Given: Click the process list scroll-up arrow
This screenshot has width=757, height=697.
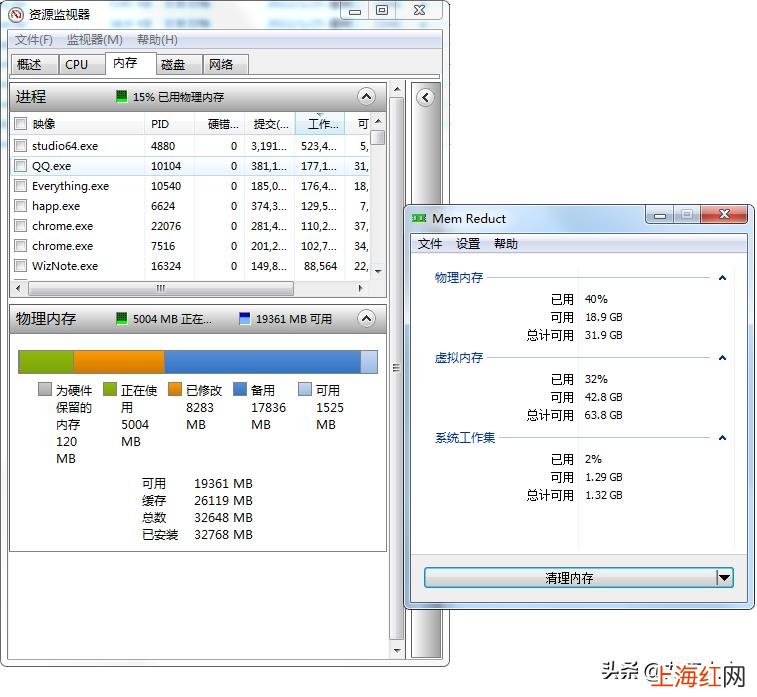Looking at the screenshot, I should coord(378,121).
